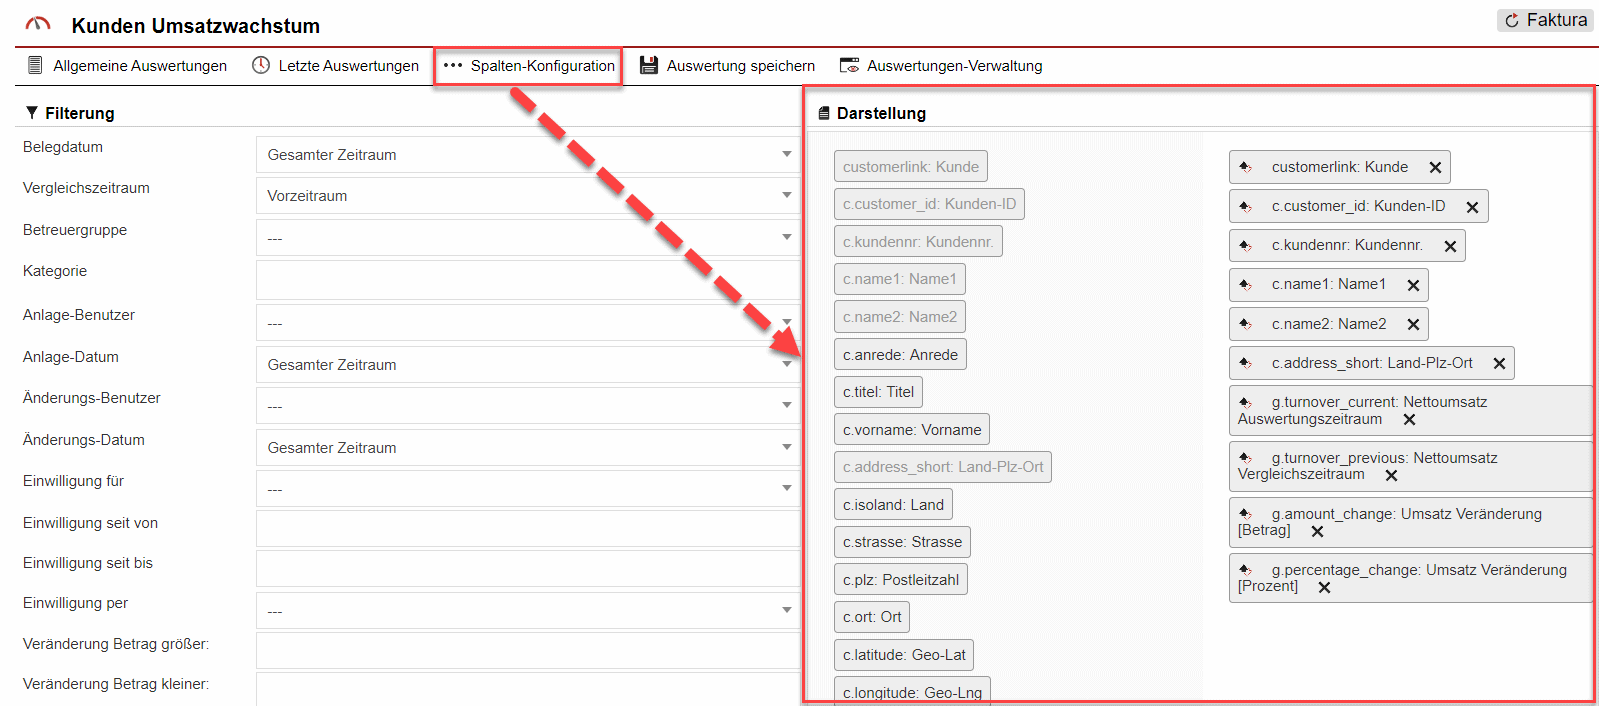Remove the customerlink: Kunde column
Image resolution: width=1599 pixels, height=706 pixels.
point(1435,168)
